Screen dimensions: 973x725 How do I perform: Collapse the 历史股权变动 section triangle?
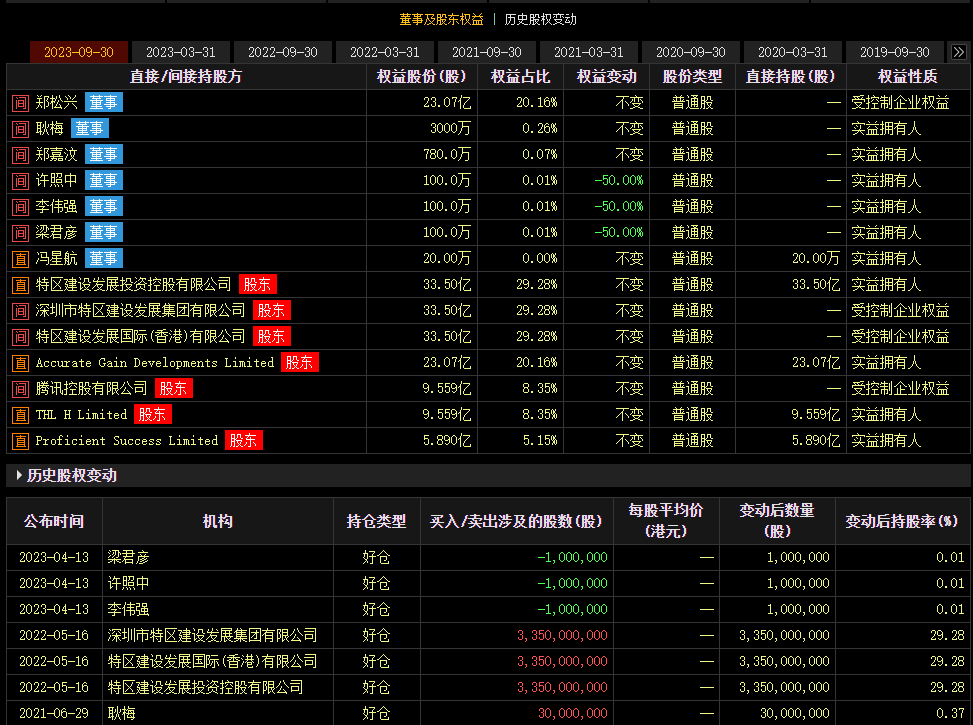click(19, 475)
